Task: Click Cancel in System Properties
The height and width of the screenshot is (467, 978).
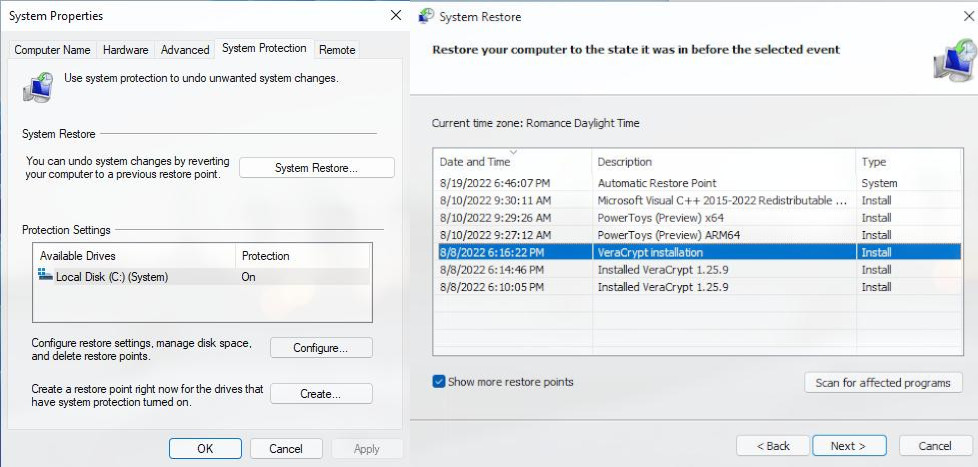Action: (x=286, y=448)
